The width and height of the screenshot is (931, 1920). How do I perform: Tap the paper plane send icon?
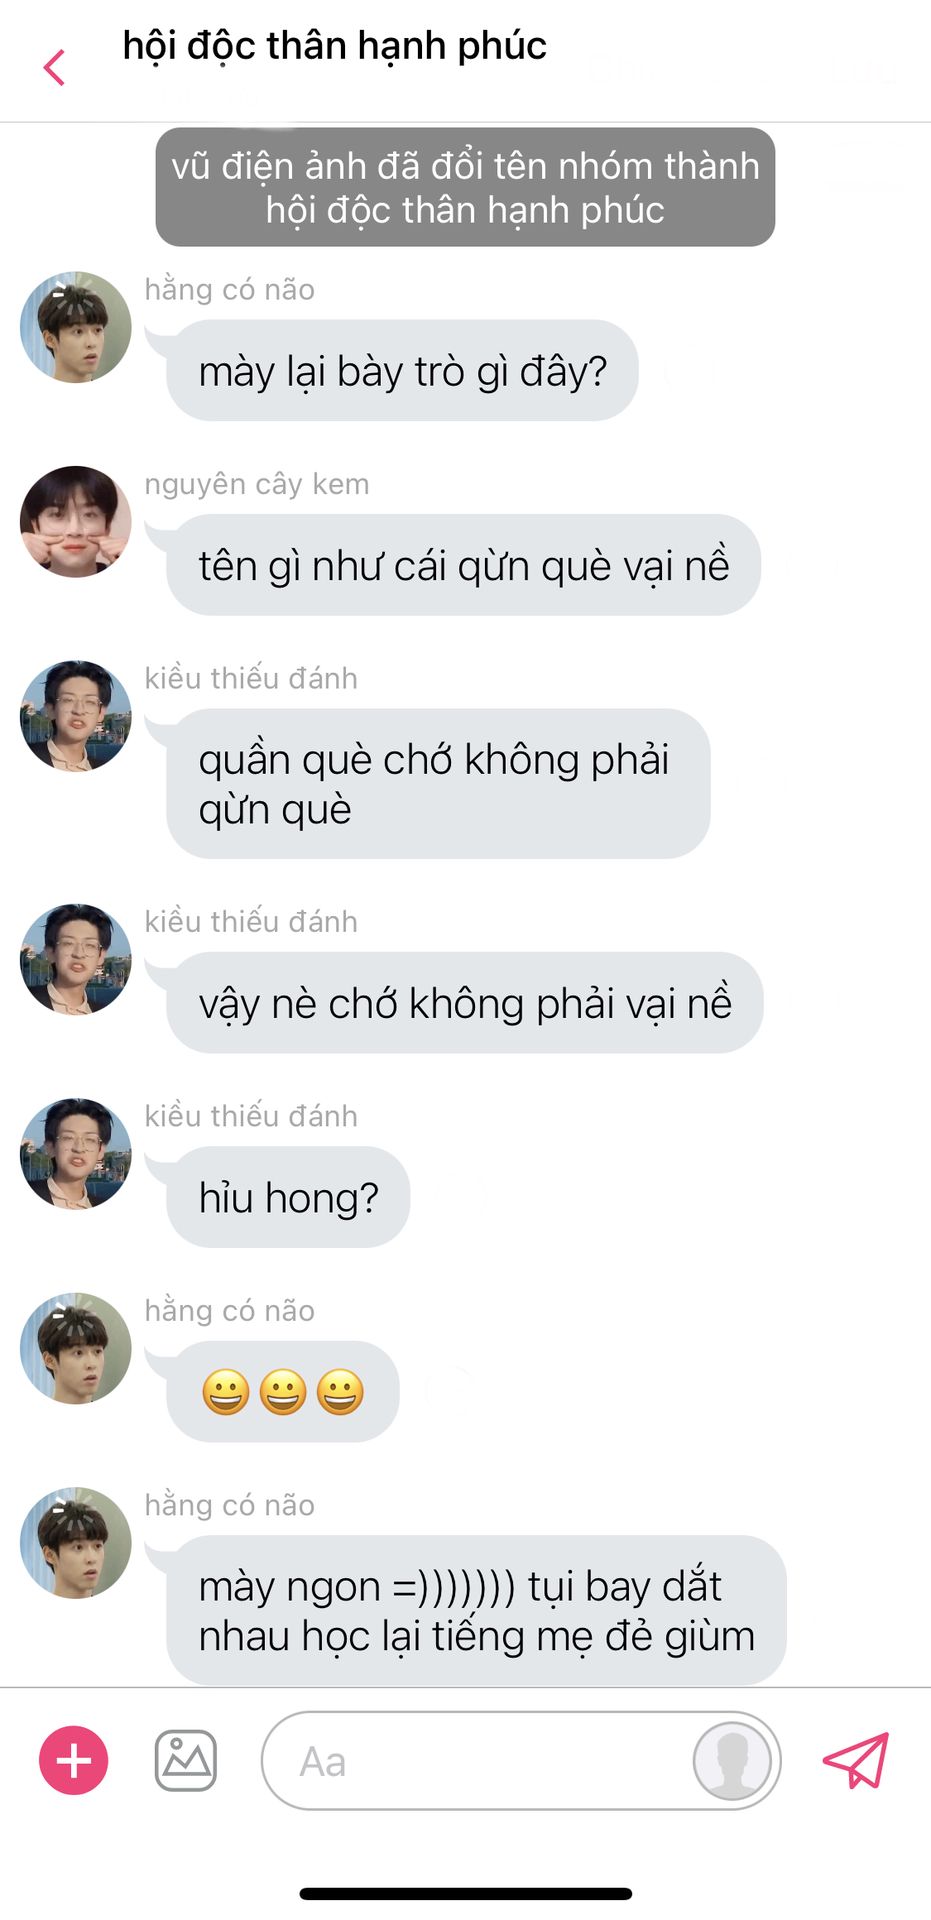coord(855,1760)
